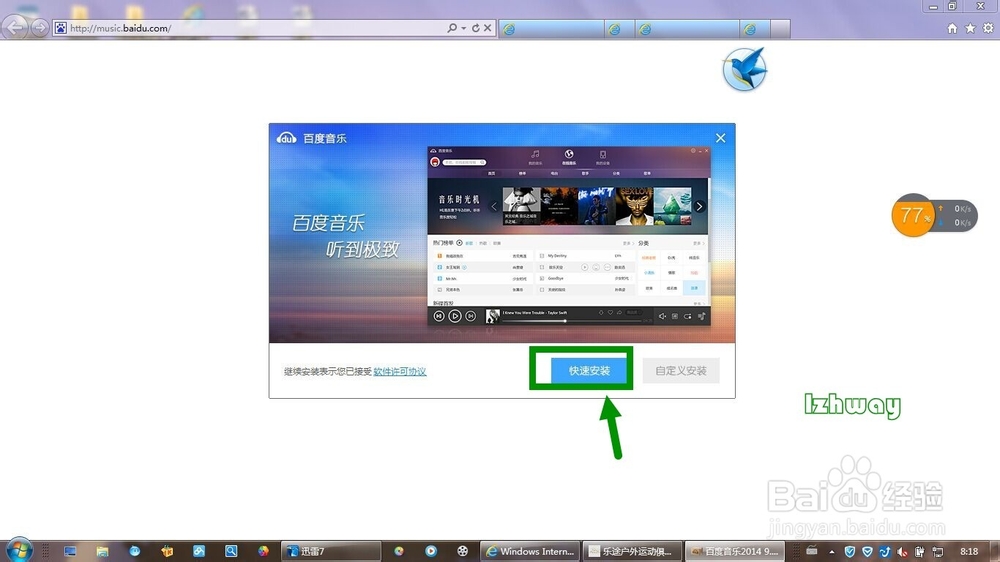Open the browser Tools gear menu

[988, 28]
